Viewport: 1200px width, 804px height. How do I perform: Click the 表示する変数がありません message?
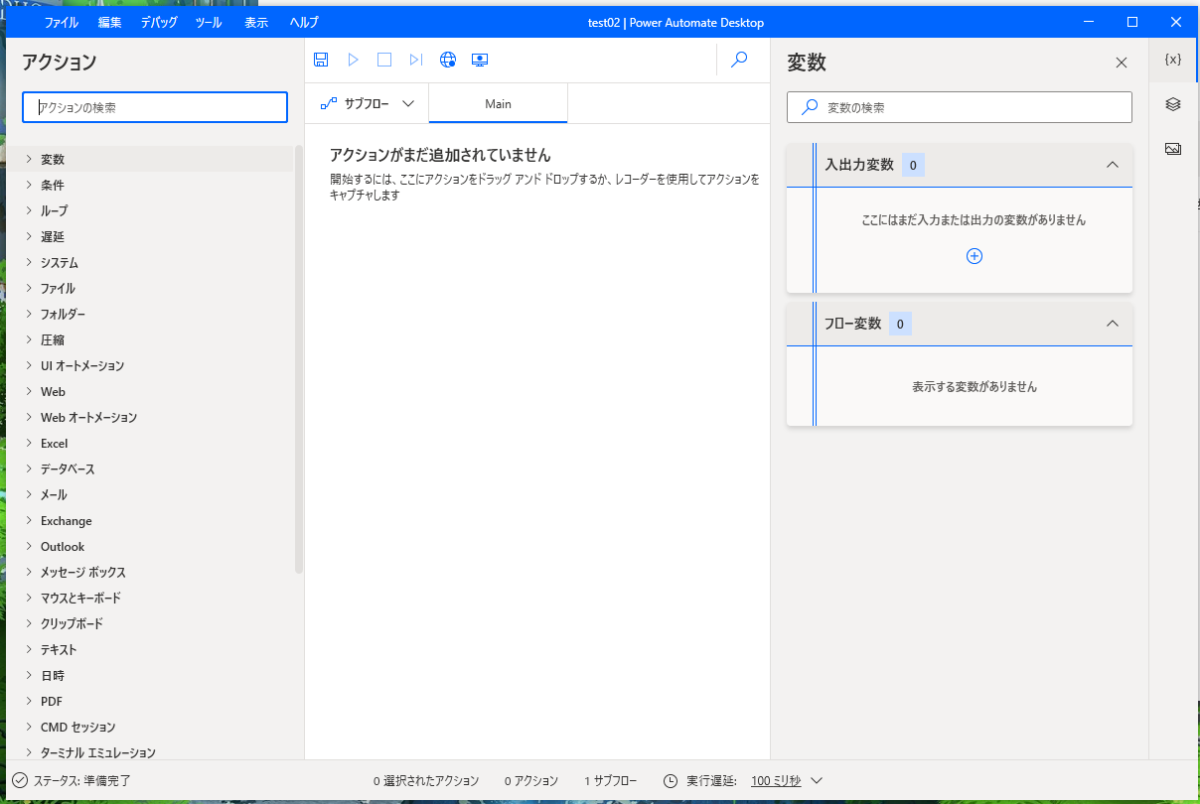tap(974, 386)
